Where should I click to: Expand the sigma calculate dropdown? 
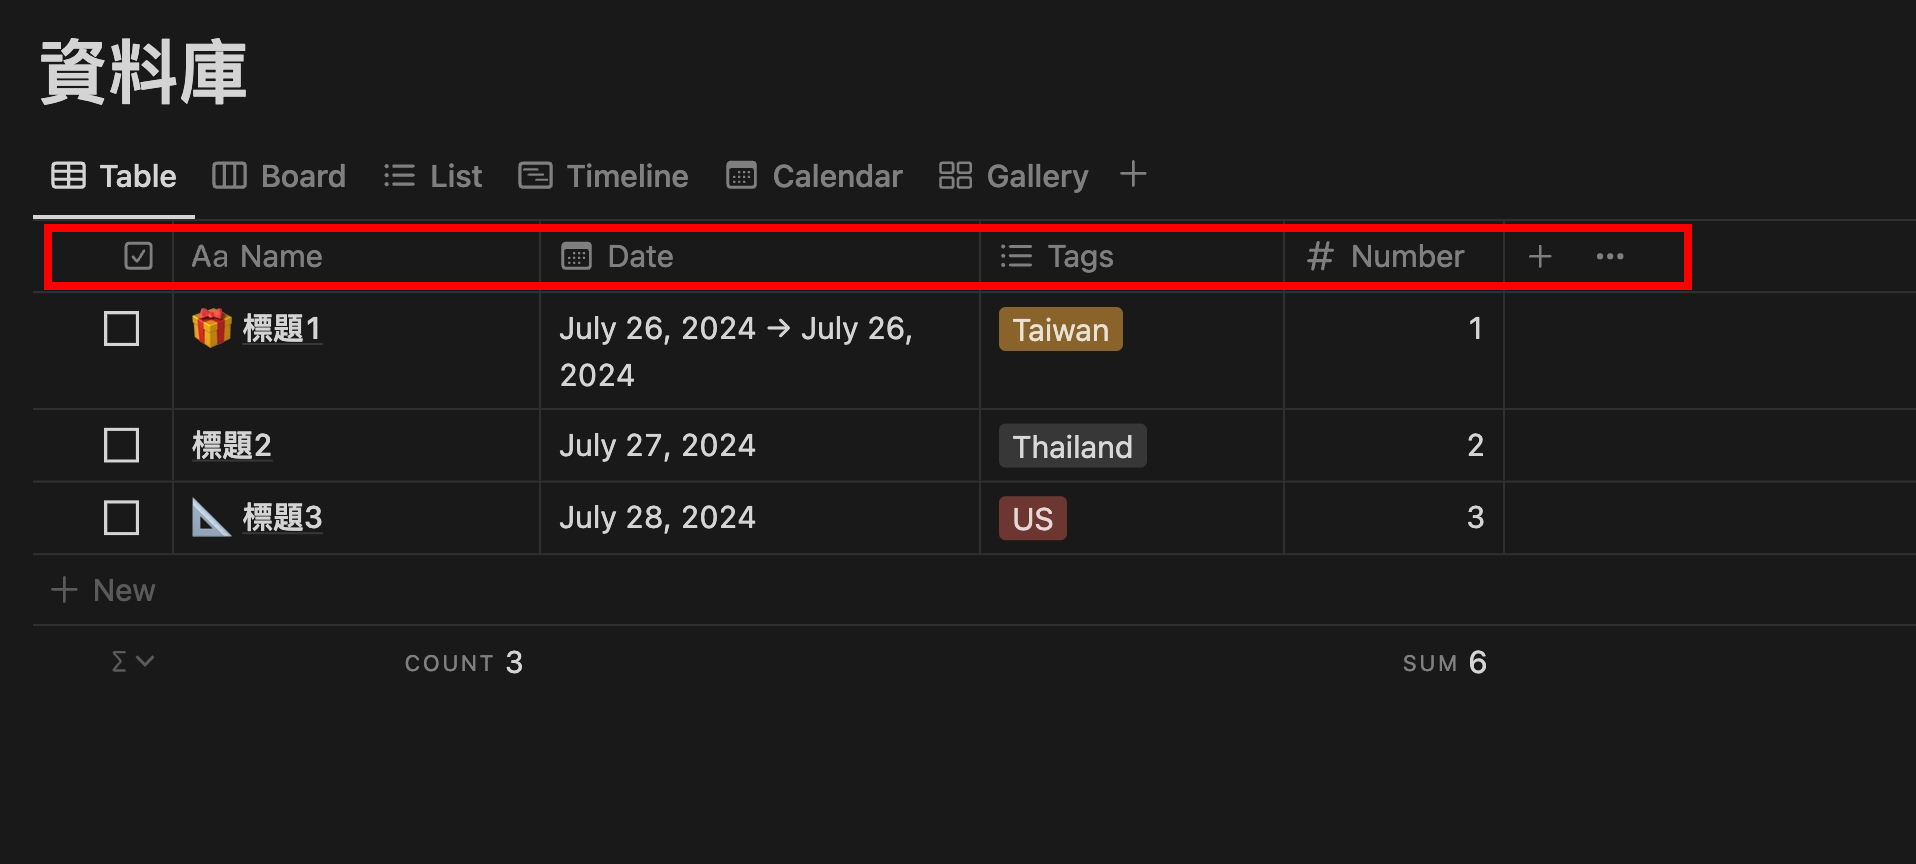pyautogui.click(x=132, y=662)
